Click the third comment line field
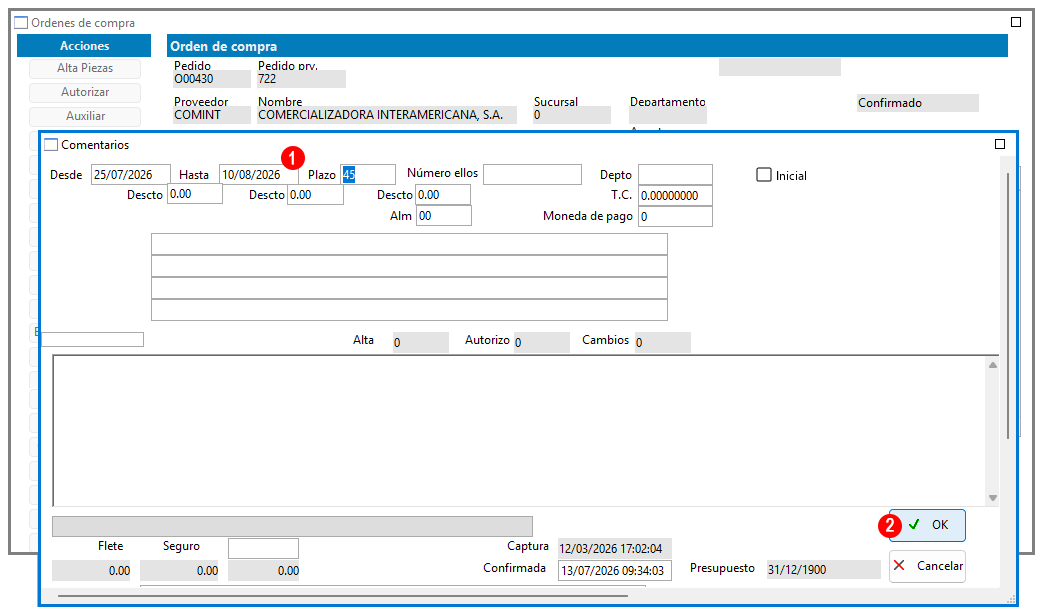Viewport: 1042px width, 616px height. (409, 288)
